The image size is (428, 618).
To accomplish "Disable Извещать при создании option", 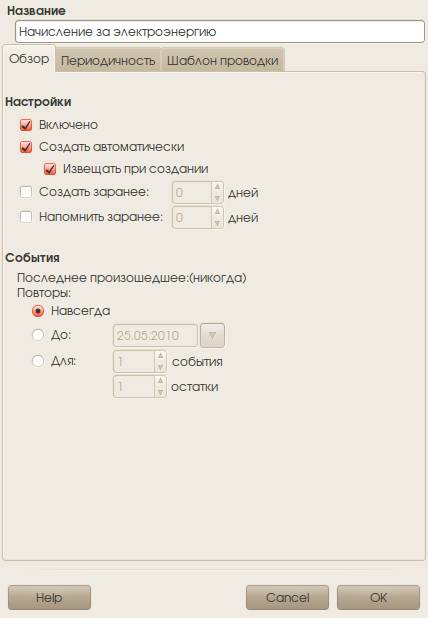I will point(50,169).
